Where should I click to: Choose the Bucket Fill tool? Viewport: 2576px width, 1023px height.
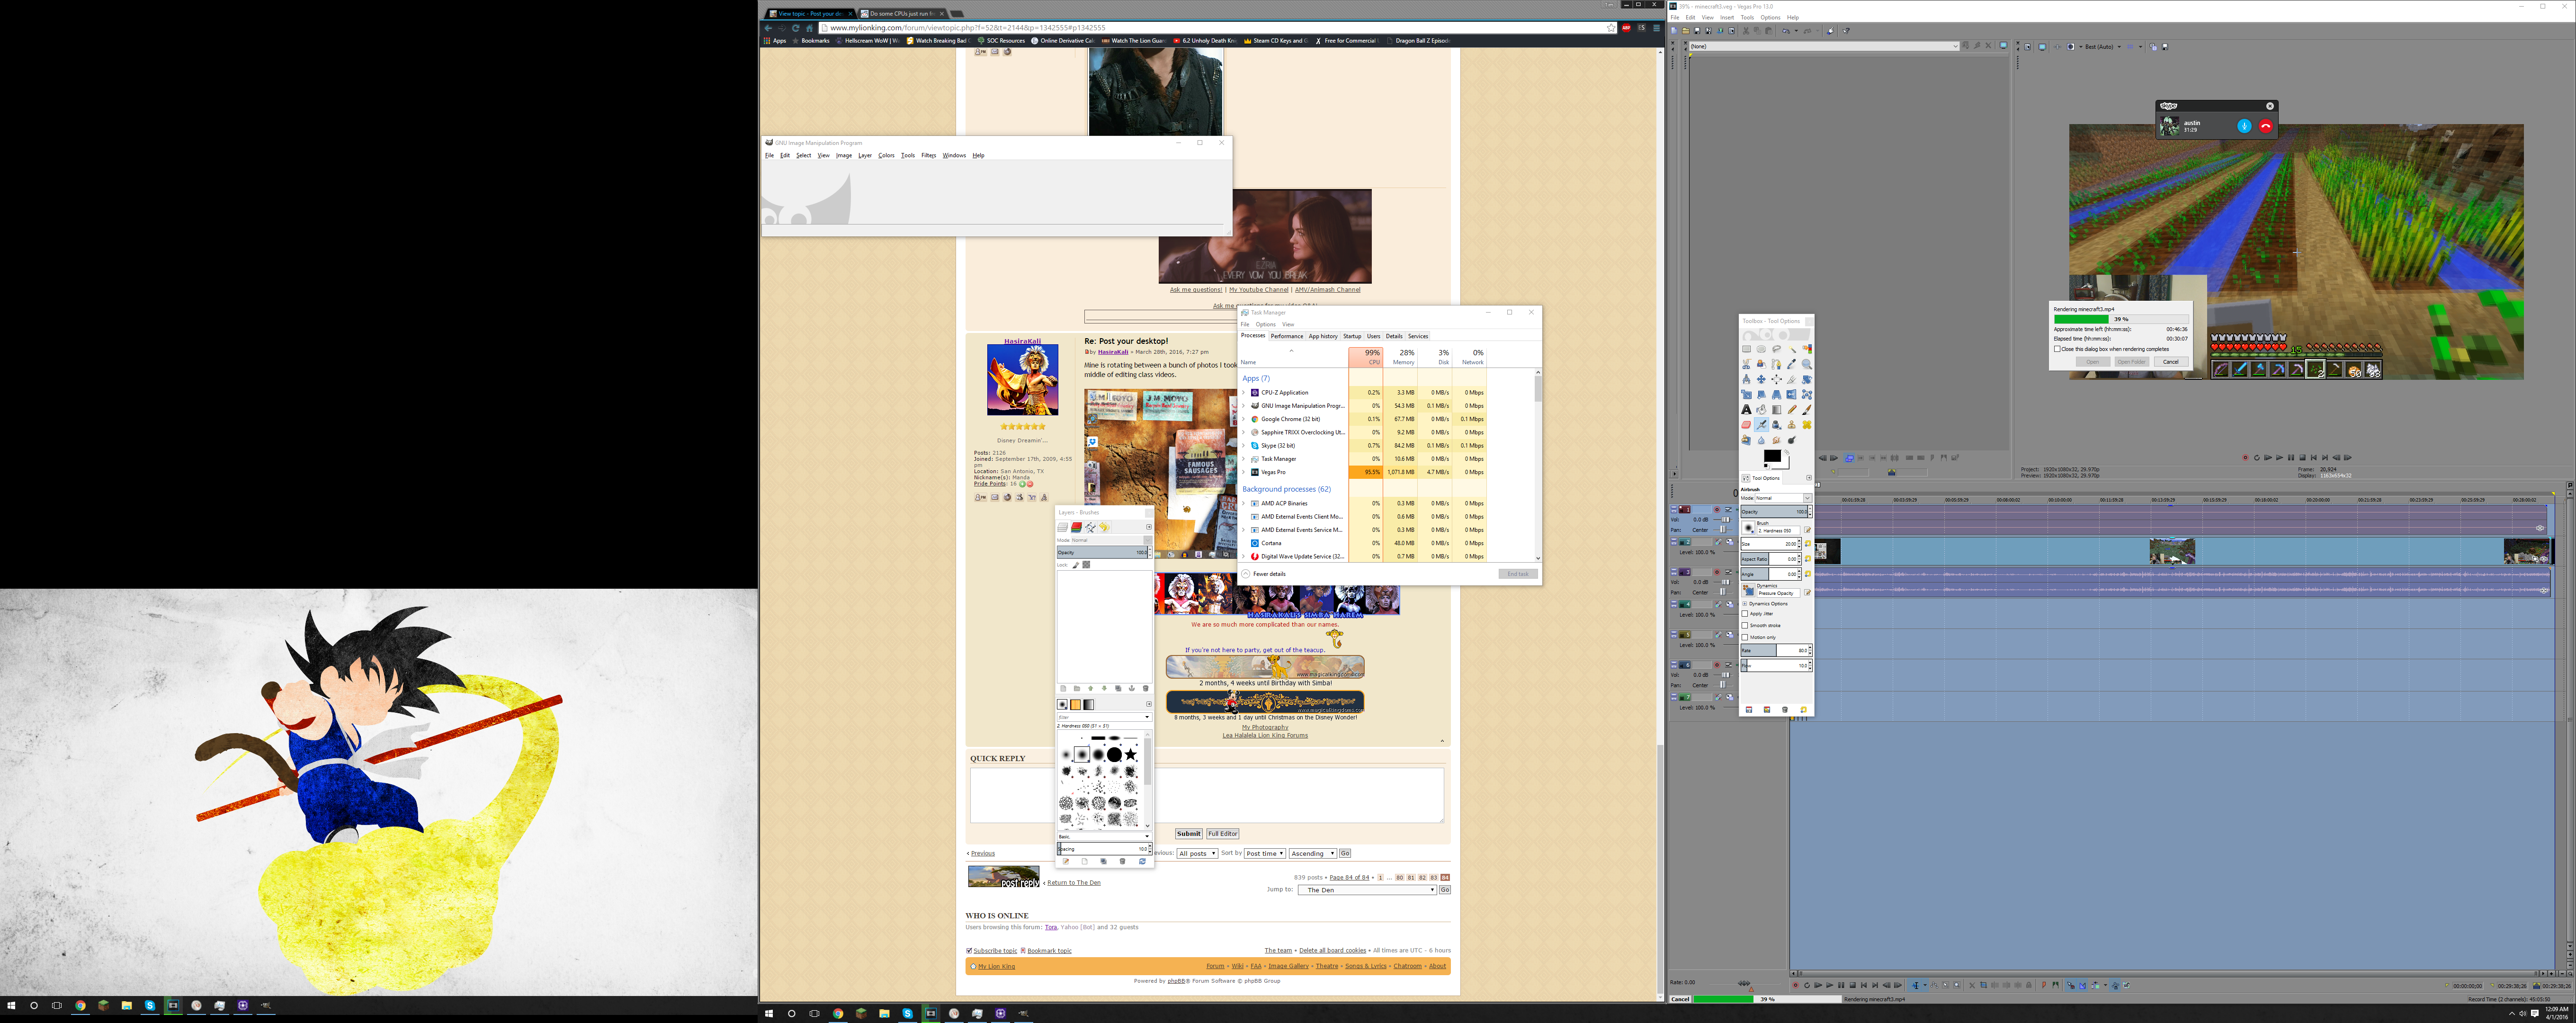tap(1761, 410)
